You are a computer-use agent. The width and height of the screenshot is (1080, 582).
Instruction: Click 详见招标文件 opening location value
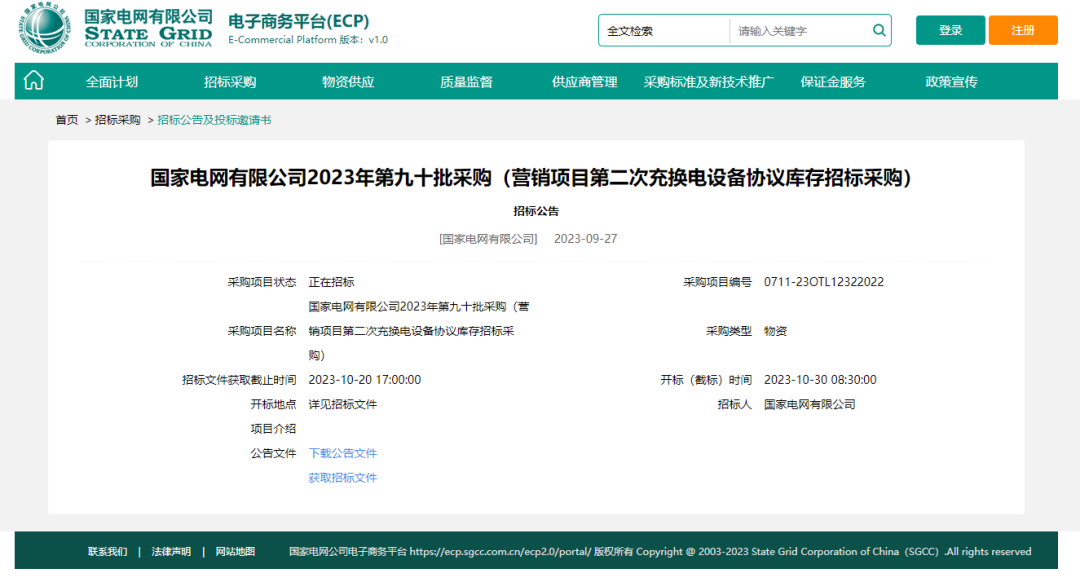click(342, 404)
